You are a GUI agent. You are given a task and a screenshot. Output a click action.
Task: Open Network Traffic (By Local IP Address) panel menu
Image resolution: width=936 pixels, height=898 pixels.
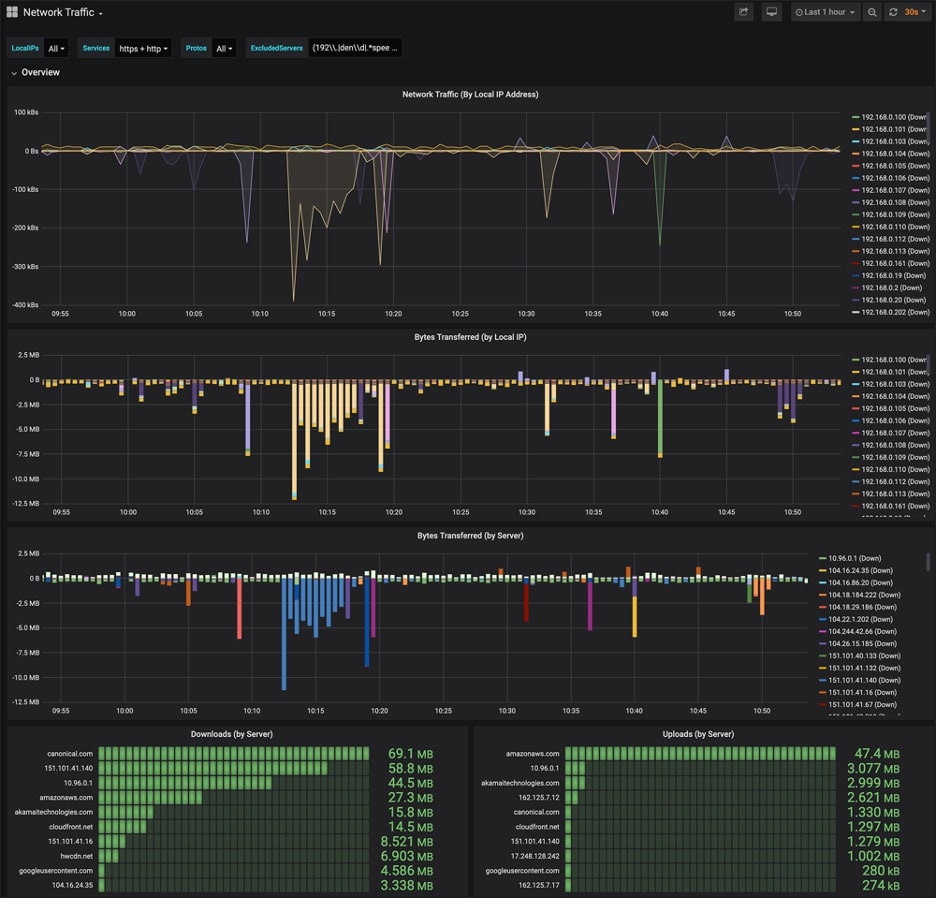[470, 94]
